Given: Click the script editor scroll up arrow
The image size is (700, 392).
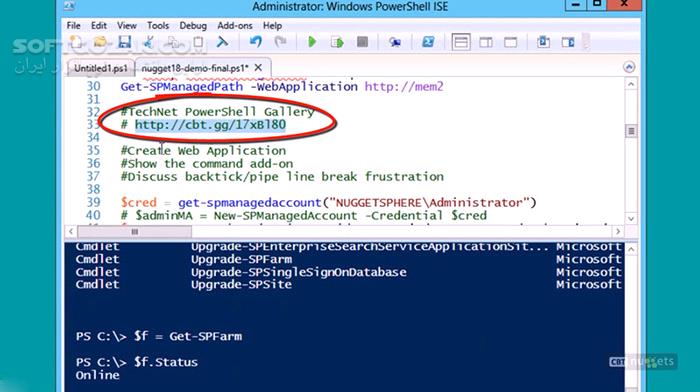Looking at the screenshot, I should pyautogui.click(x=631, y=84).
